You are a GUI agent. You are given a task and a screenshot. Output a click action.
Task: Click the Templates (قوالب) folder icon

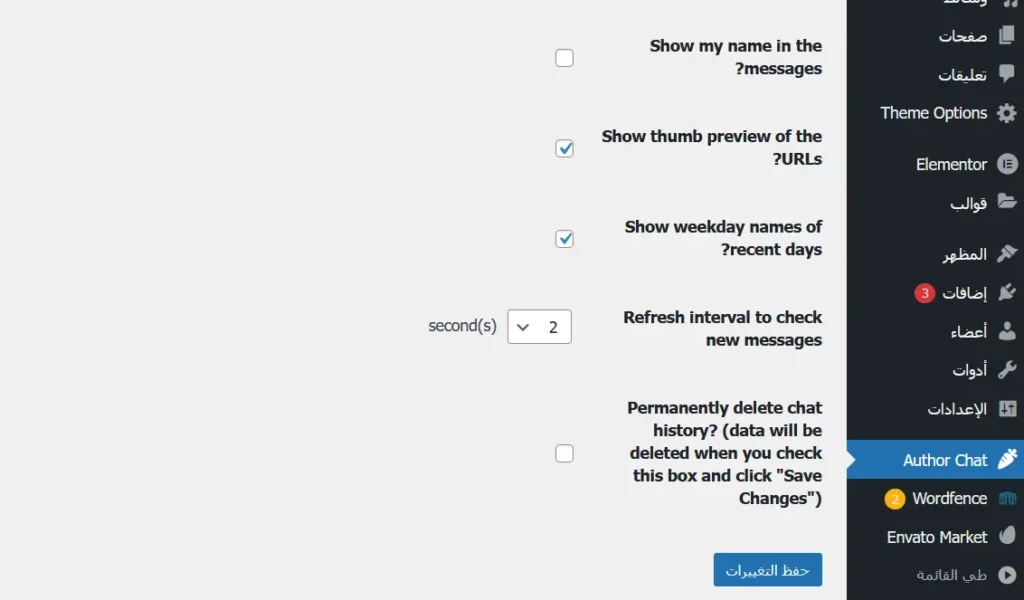pos(1007,203)
